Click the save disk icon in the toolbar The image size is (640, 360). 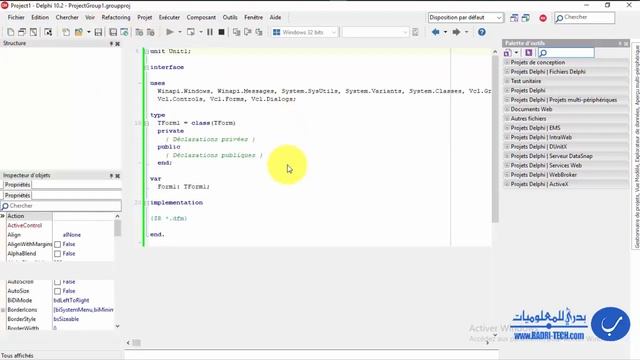tap(98, 32)
